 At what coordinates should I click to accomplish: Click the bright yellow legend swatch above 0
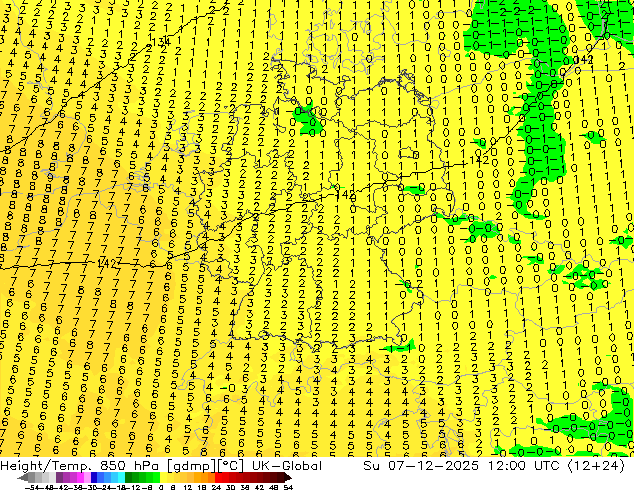[x=163, y=478]
